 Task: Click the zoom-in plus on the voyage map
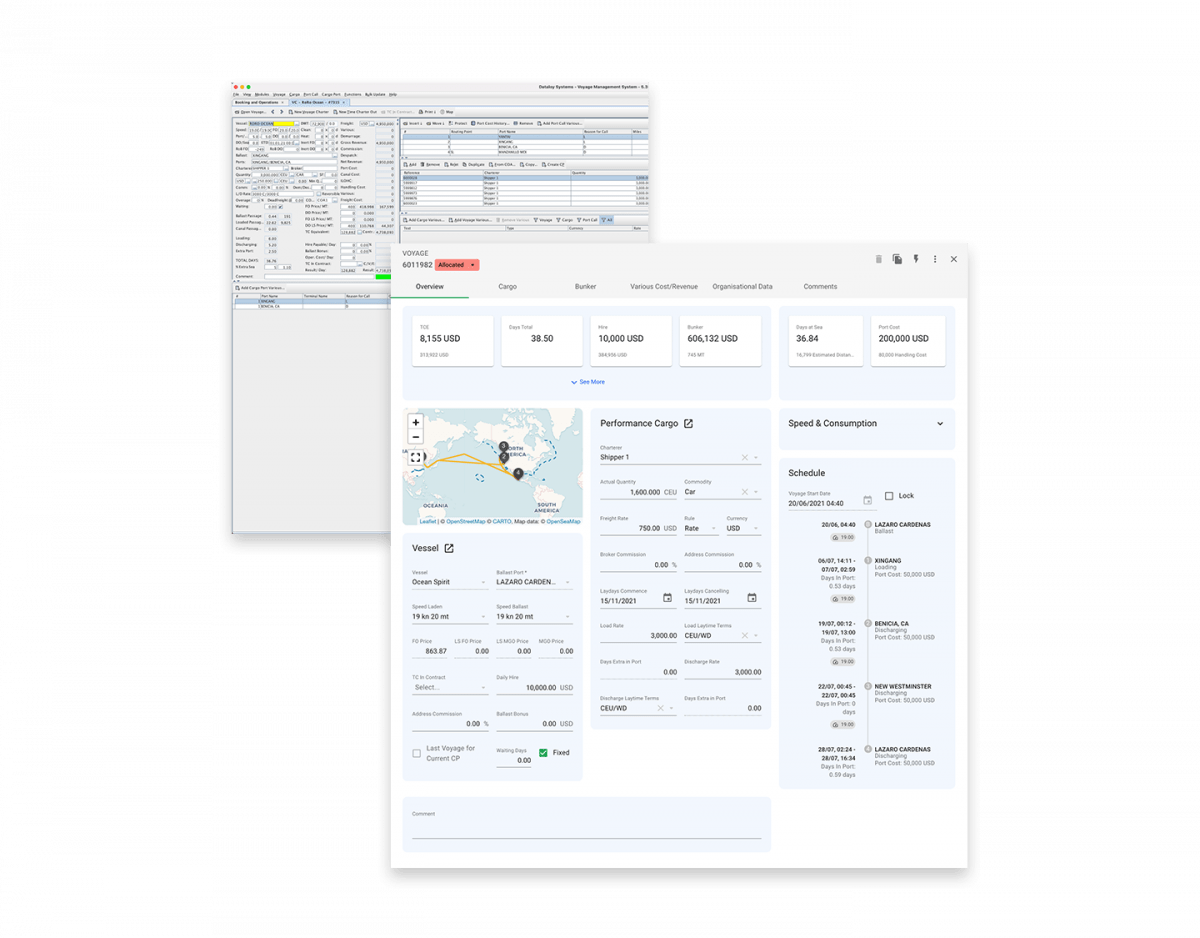(416, 423)
